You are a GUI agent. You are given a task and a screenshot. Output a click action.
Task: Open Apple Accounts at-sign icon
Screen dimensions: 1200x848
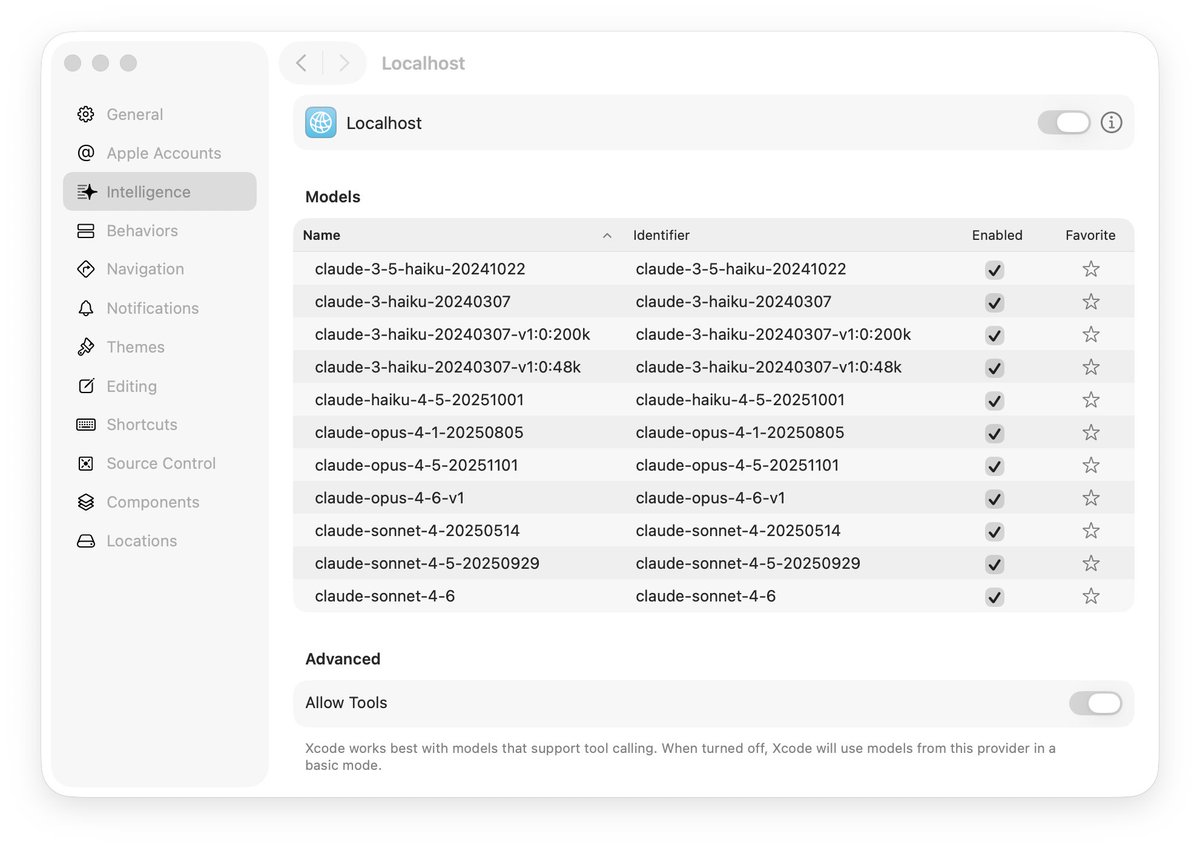tap(86, 153)
